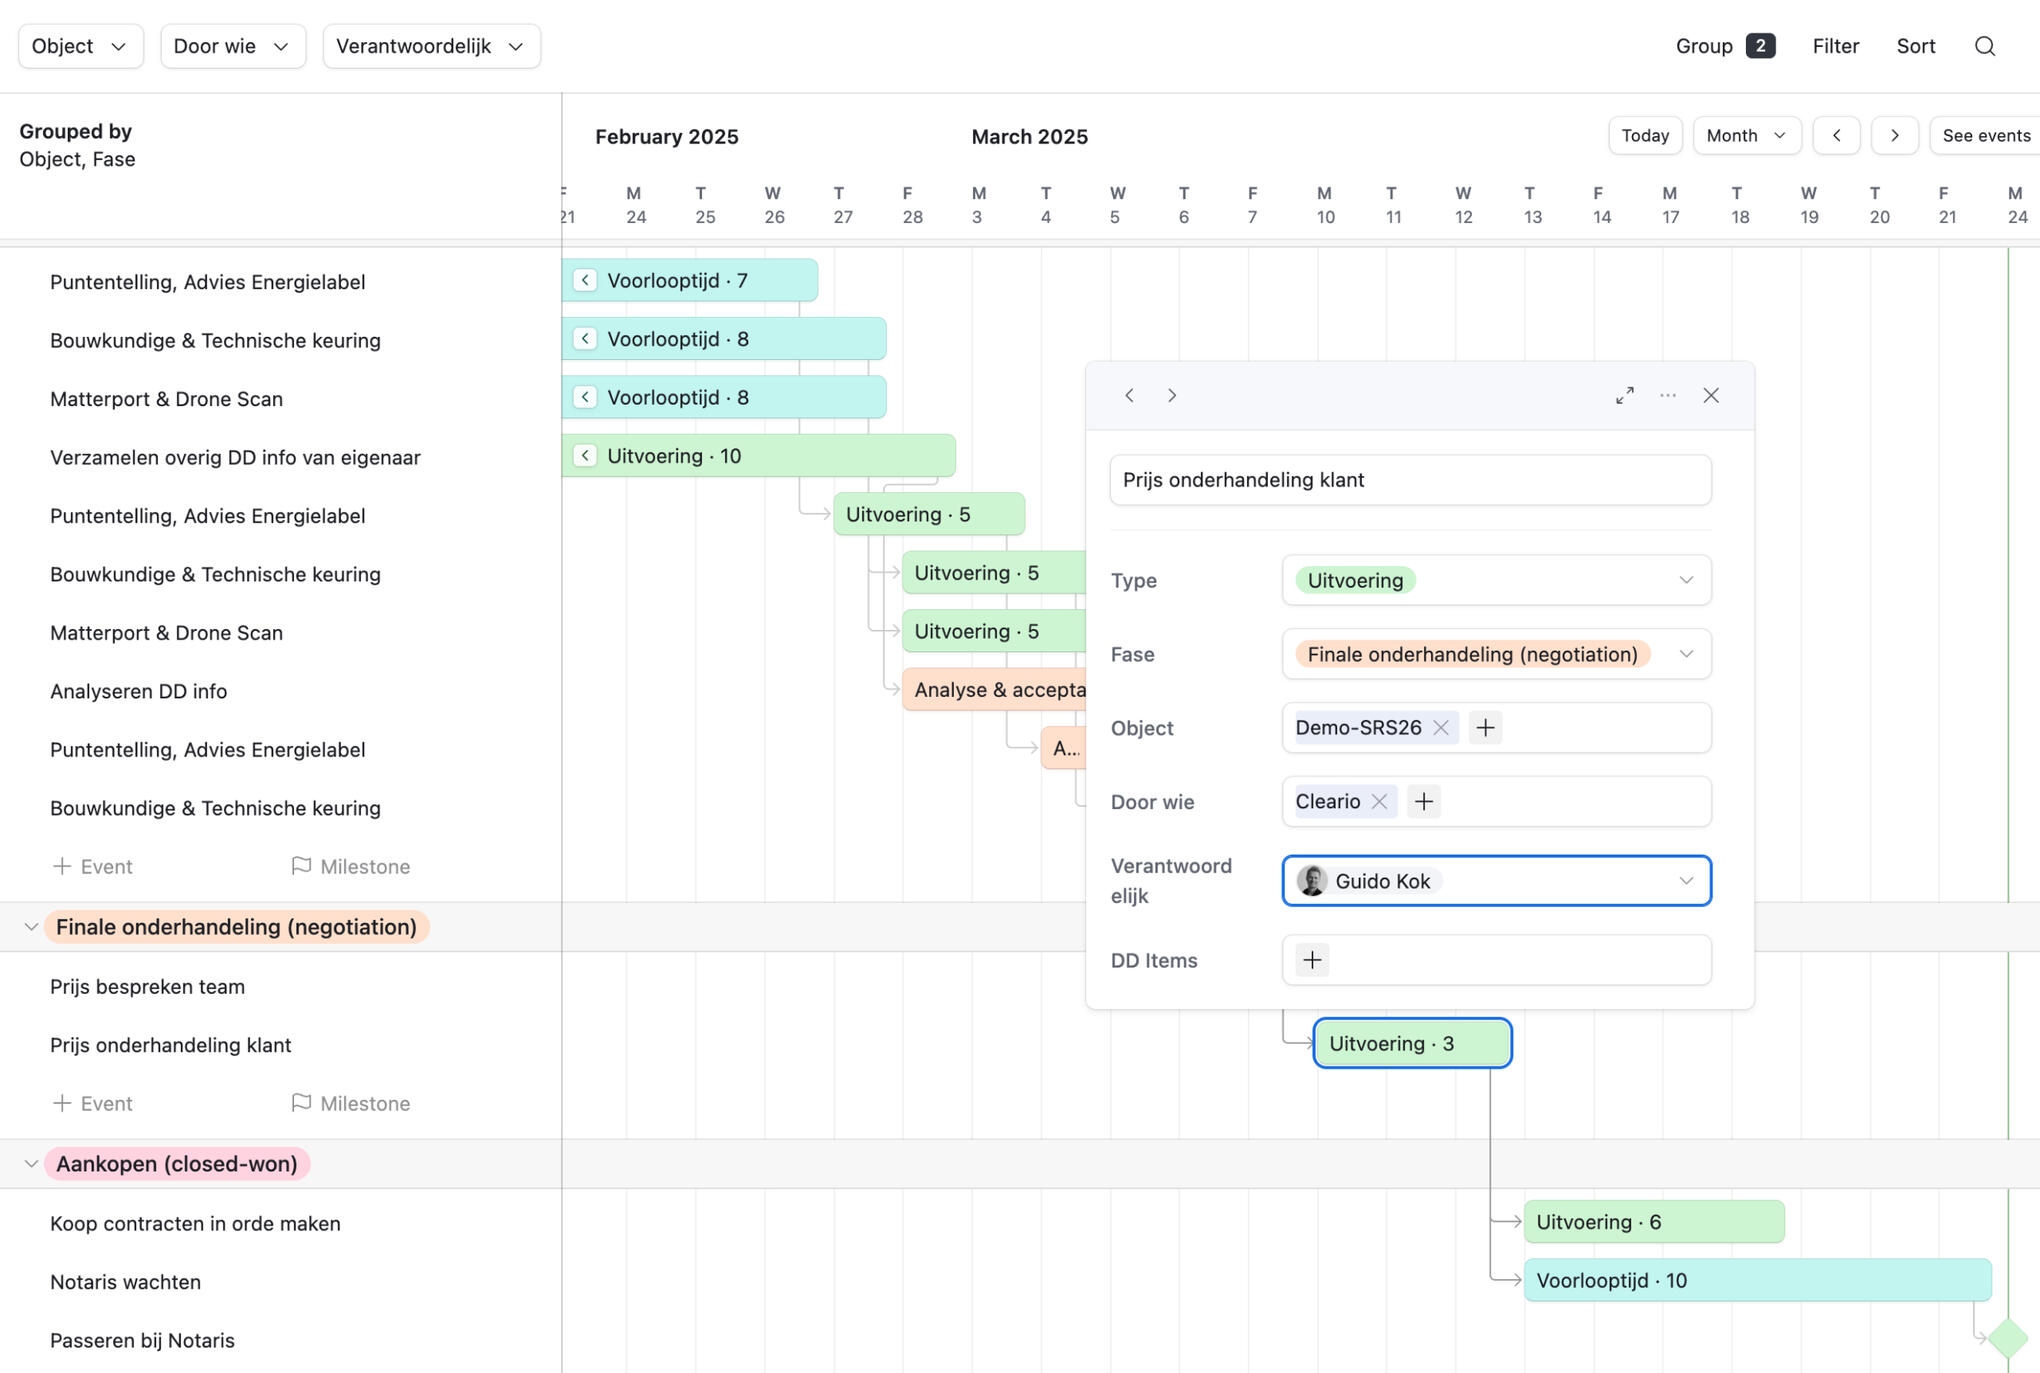Image resolution: width=2040 pixels, height=1373 pixels.
Task: Go to previous record in detail panel
Action: point(1130,395)
